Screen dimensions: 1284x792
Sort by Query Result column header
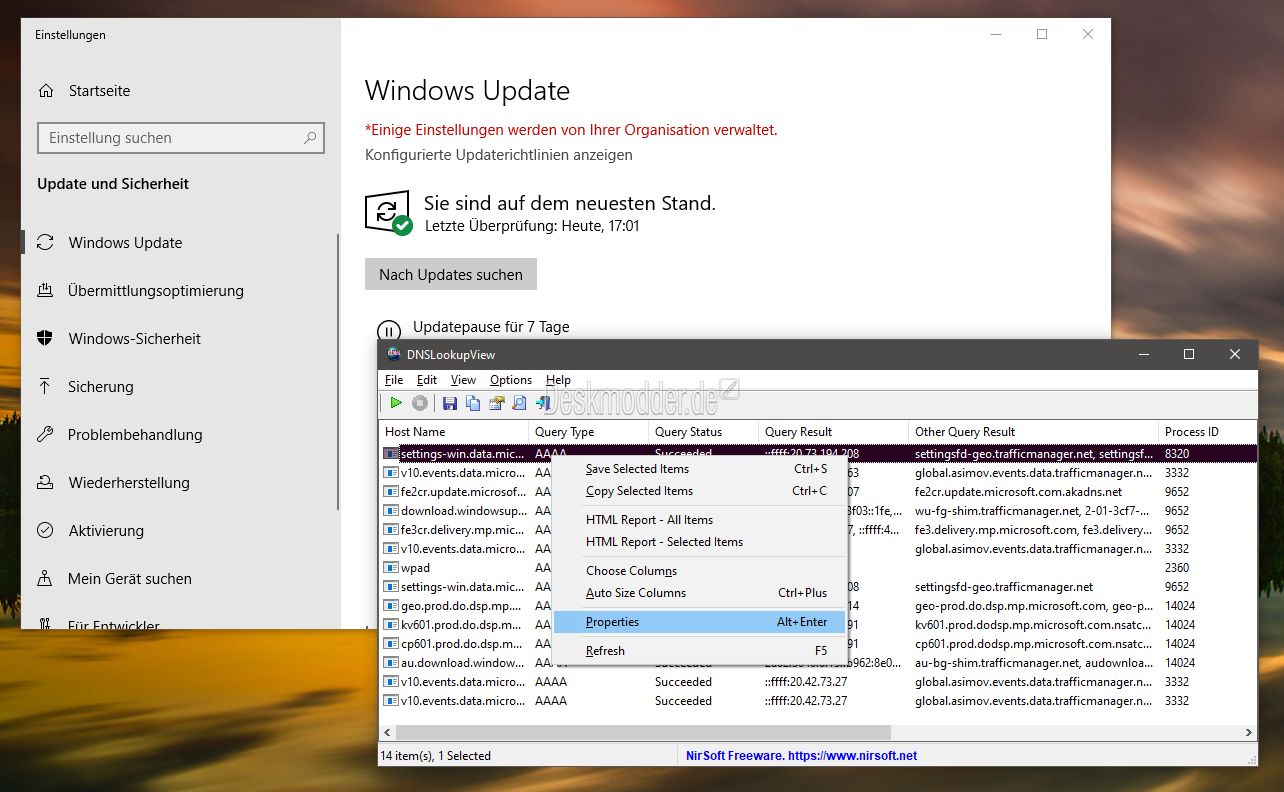(x=833, y=432)
